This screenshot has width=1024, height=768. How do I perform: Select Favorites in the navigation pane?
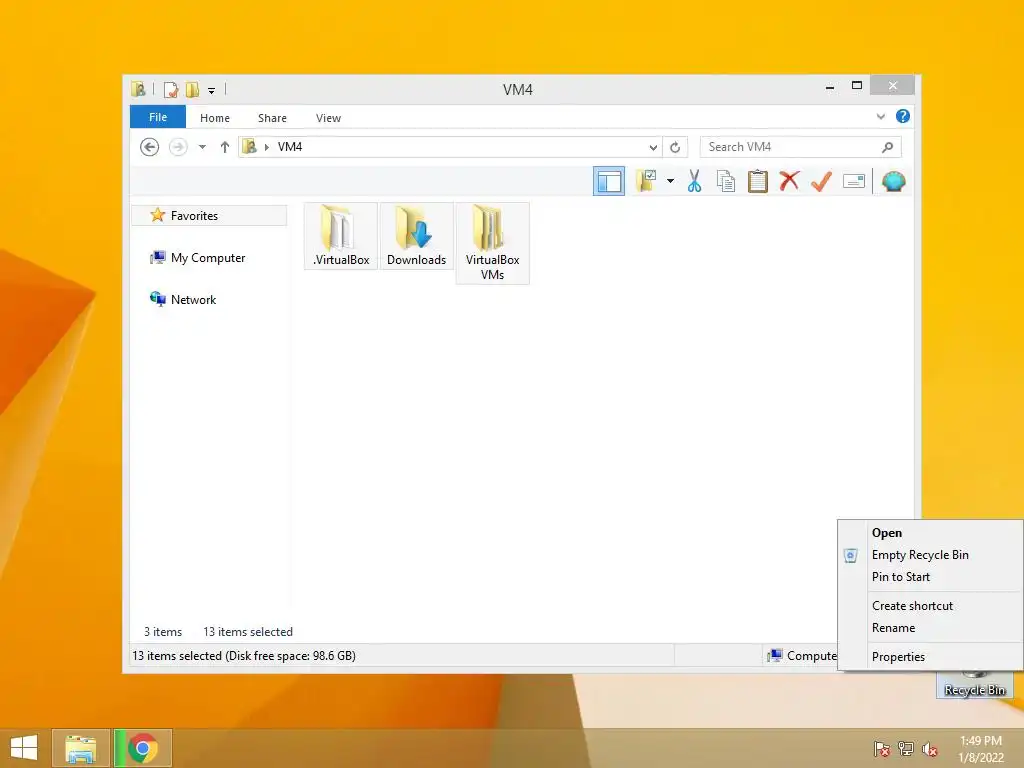[x=209, y=216]
